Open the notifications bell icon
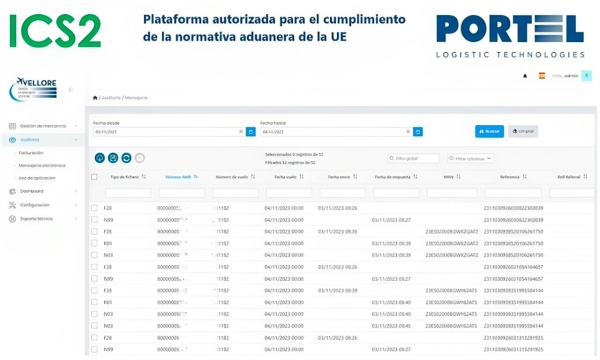600x360 pixels. (525, 76)
